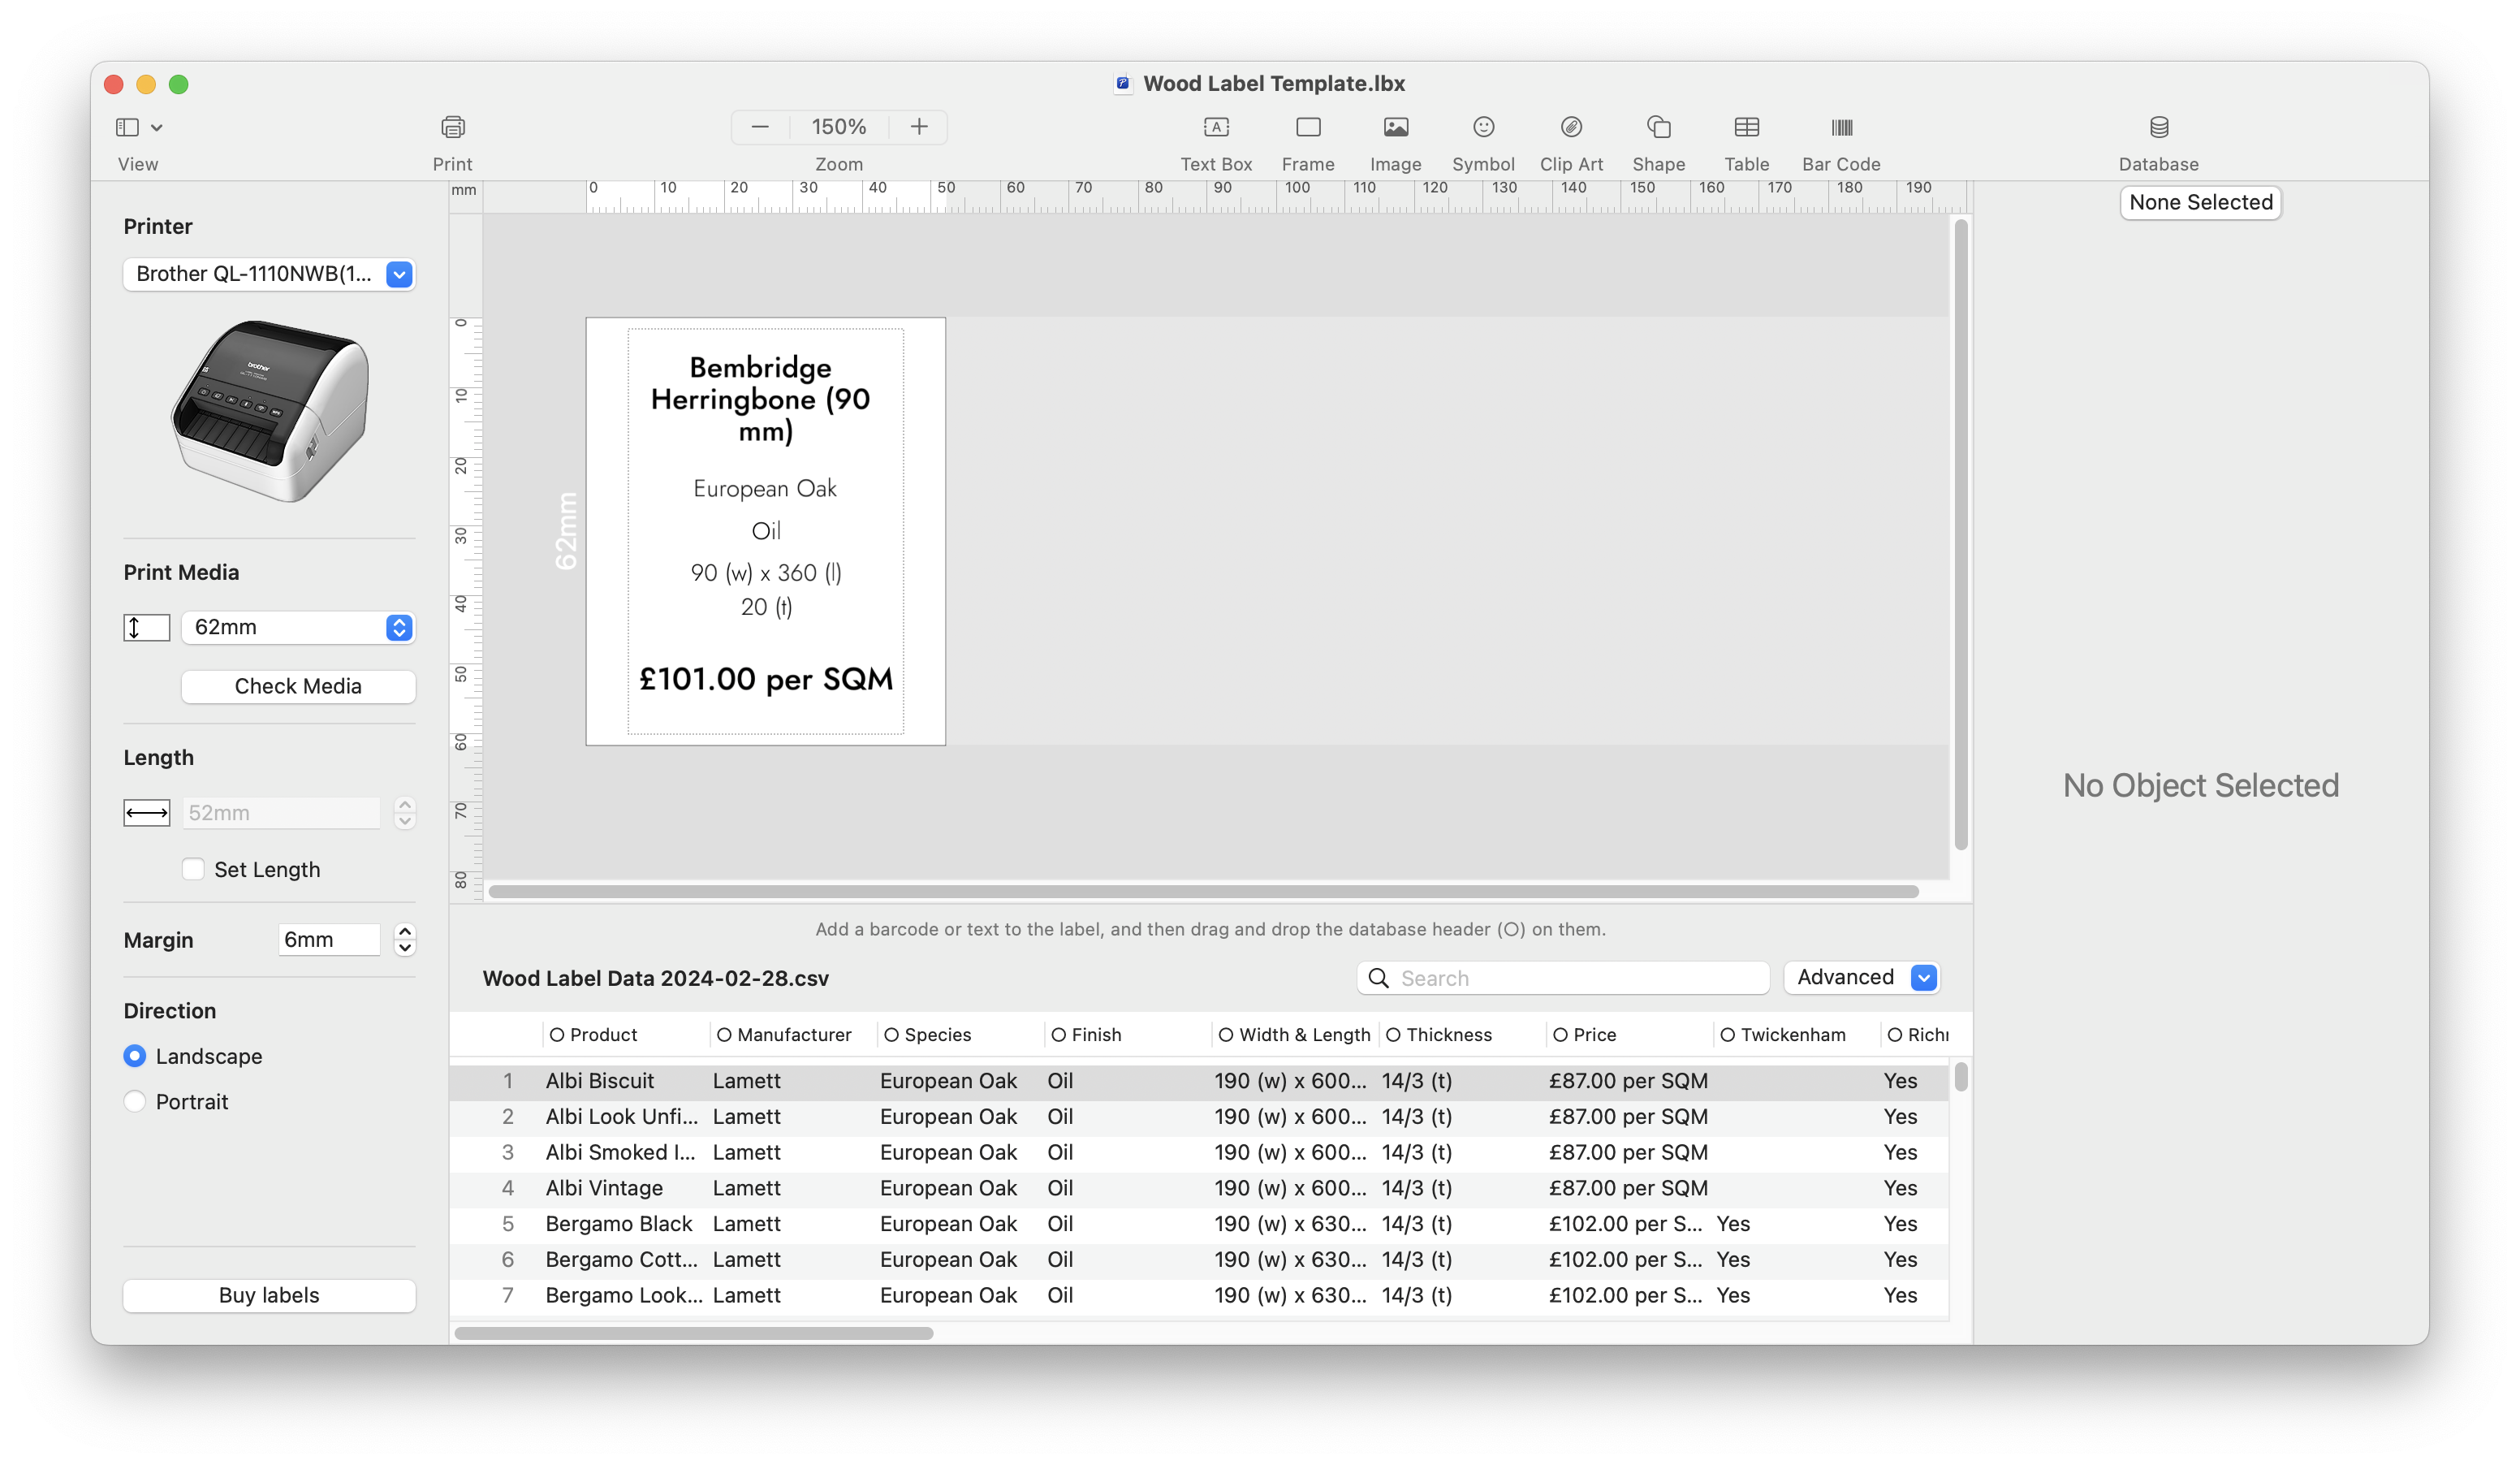Screen dimensions: 2520x1465
Task: Click the Buy labels button
Action: tap(269, 1295)
